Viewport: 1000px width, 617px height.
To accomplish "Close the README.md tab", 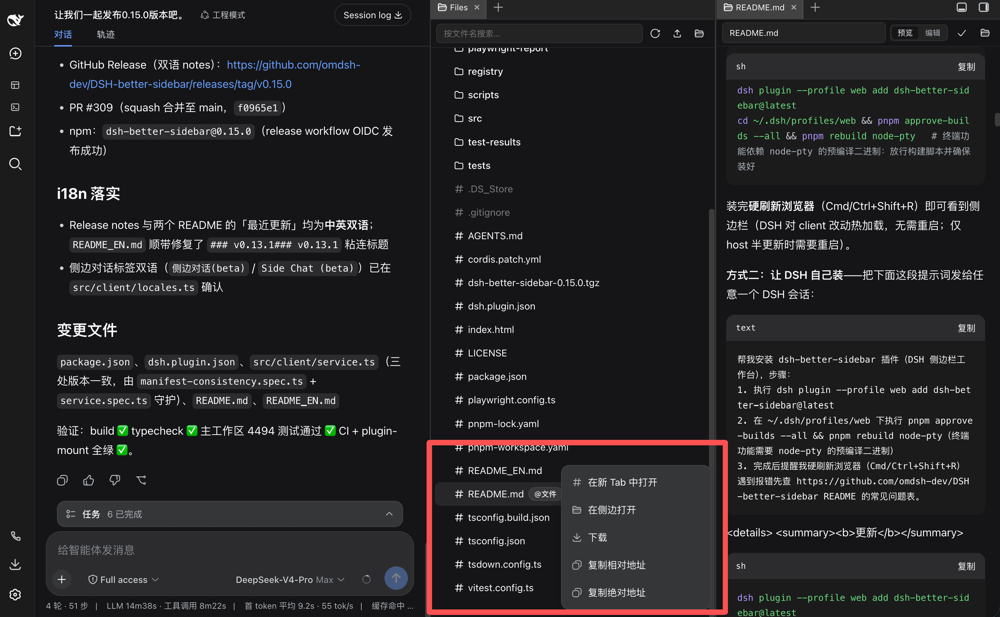I will coord(793,8).
